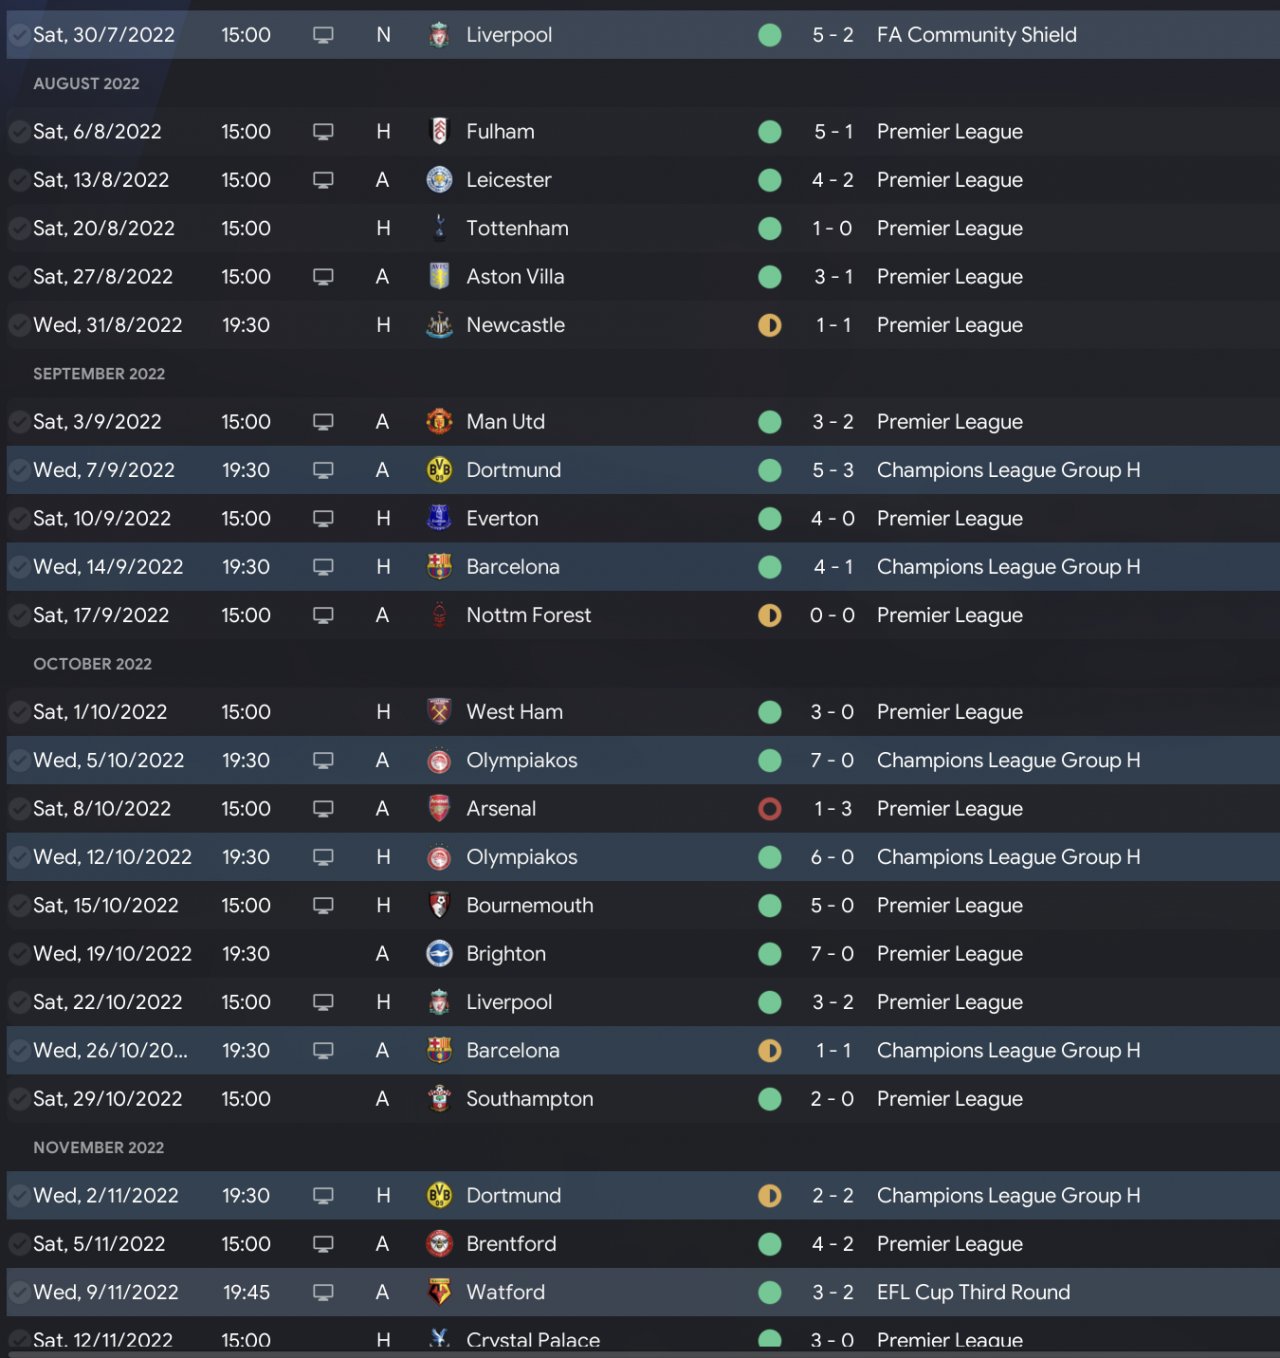The height and width of the screenshot is (1358, 1280).
Task: Click the red loss indicator for Arsenal match
Action: pyautogui.click(x=770, y=808)
